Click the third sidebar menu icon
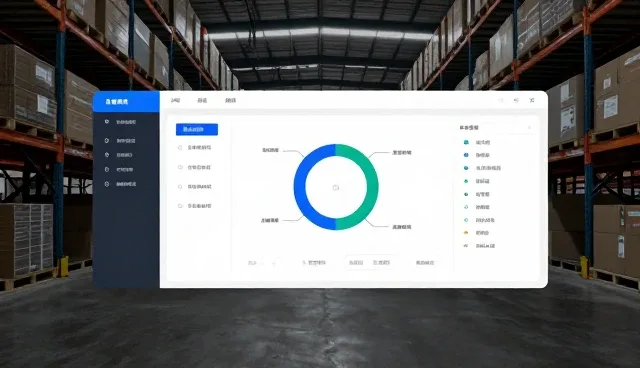The width and height of the screenshot is (640, 368). 107,155
